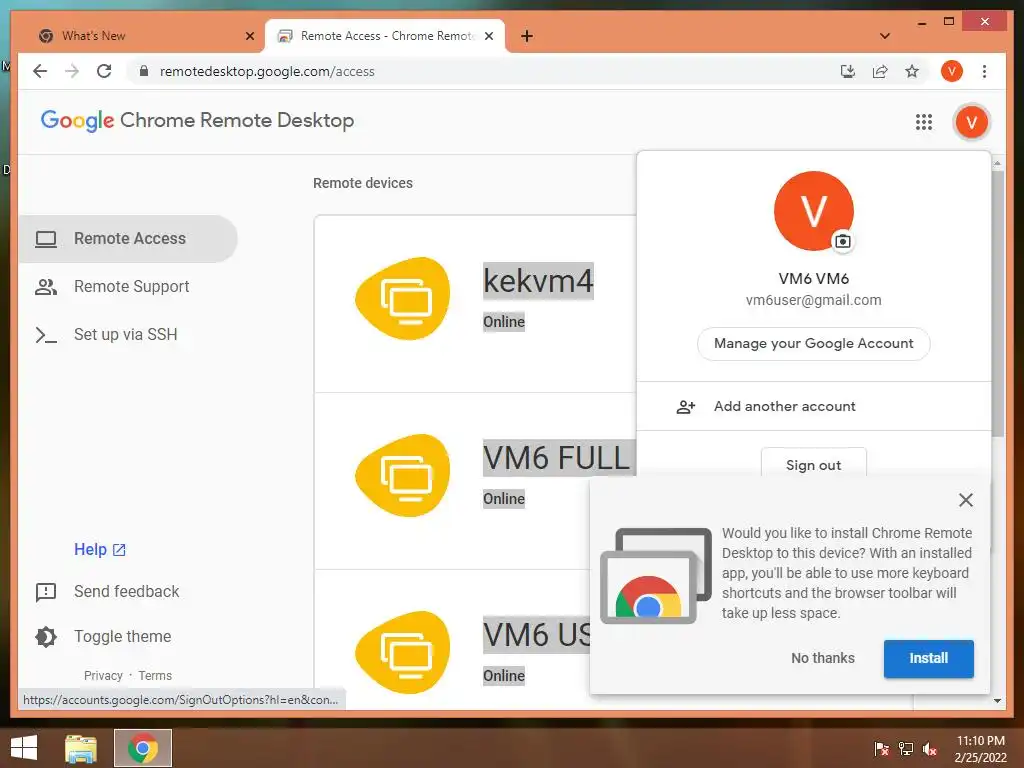Expand the tab search chevron

885,36
